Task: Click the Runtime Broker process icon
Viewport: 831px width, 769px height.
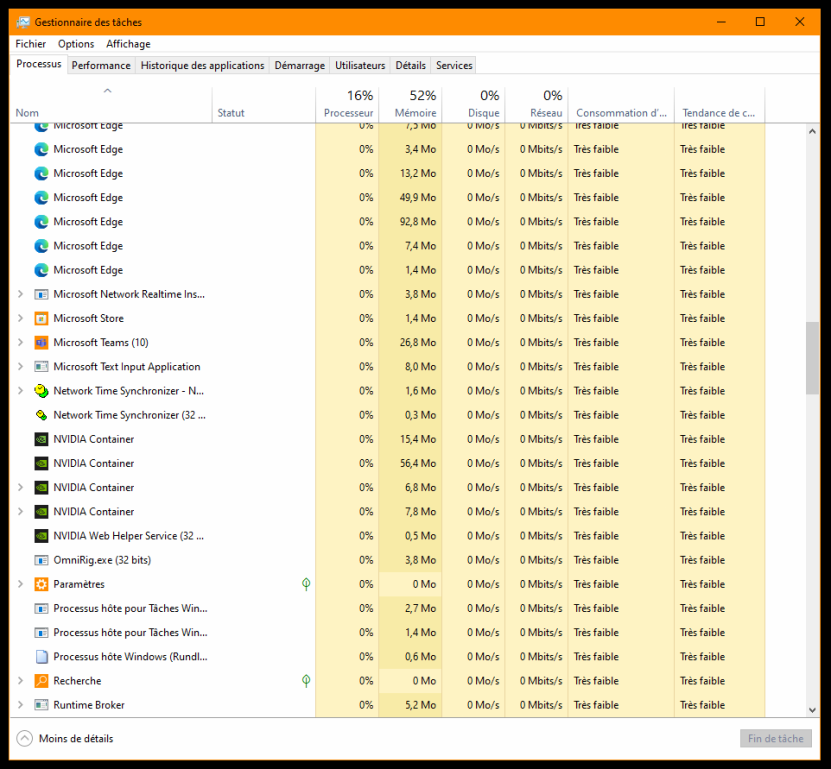Action: 41,705
